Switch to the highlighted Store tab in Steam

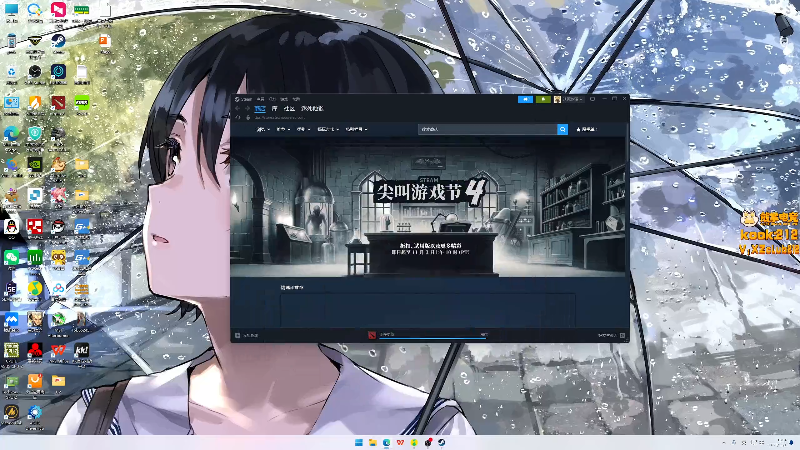pyautogui.click(x=260, y=109)
